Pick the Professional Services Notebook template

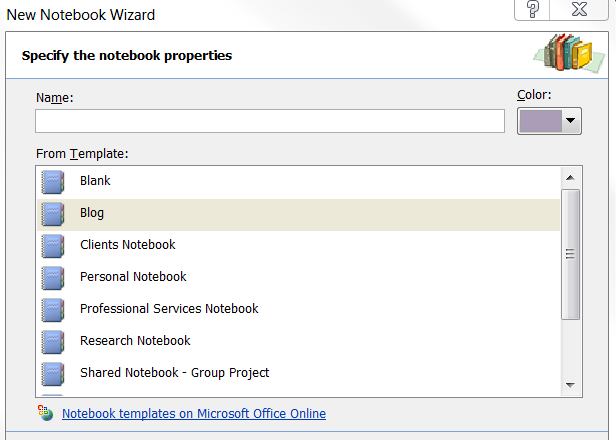(x=298, y=310)
